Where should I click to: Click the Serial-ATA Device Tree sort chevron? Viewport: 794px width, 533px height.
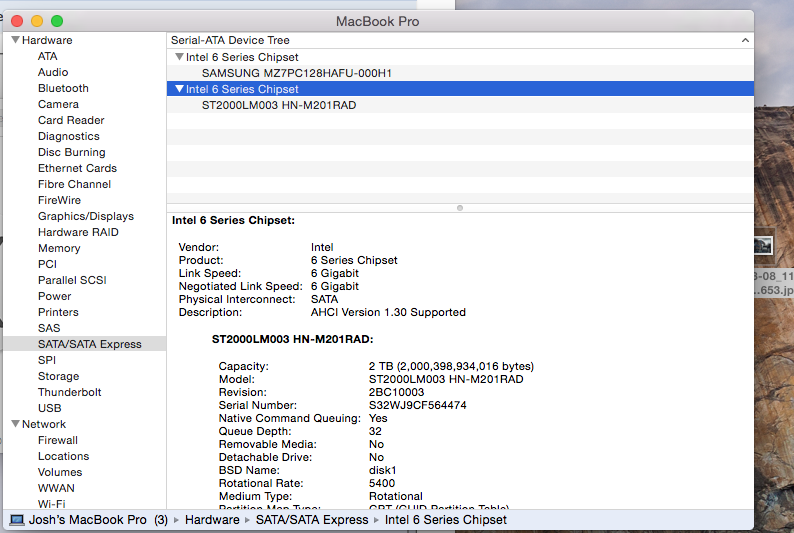[x=745, y=40]
